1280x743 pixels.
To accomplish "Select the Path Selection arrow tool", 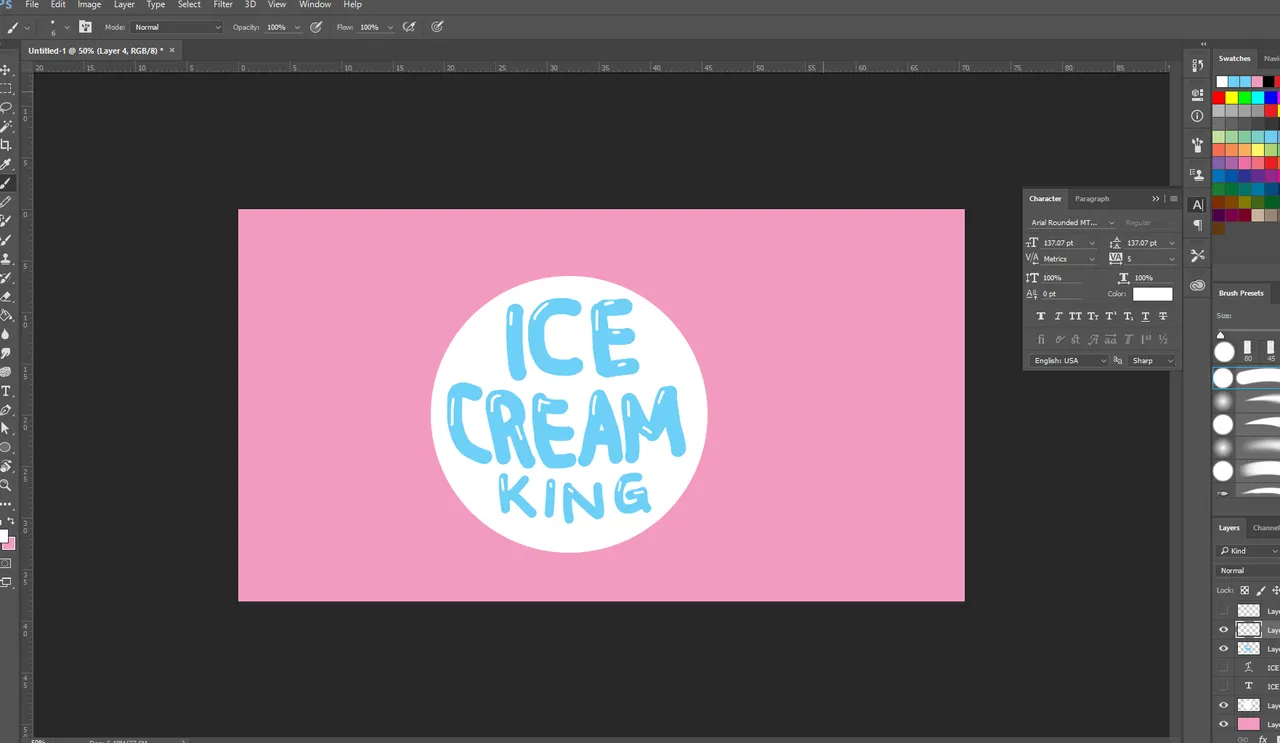I will click(x=6, y=429).
